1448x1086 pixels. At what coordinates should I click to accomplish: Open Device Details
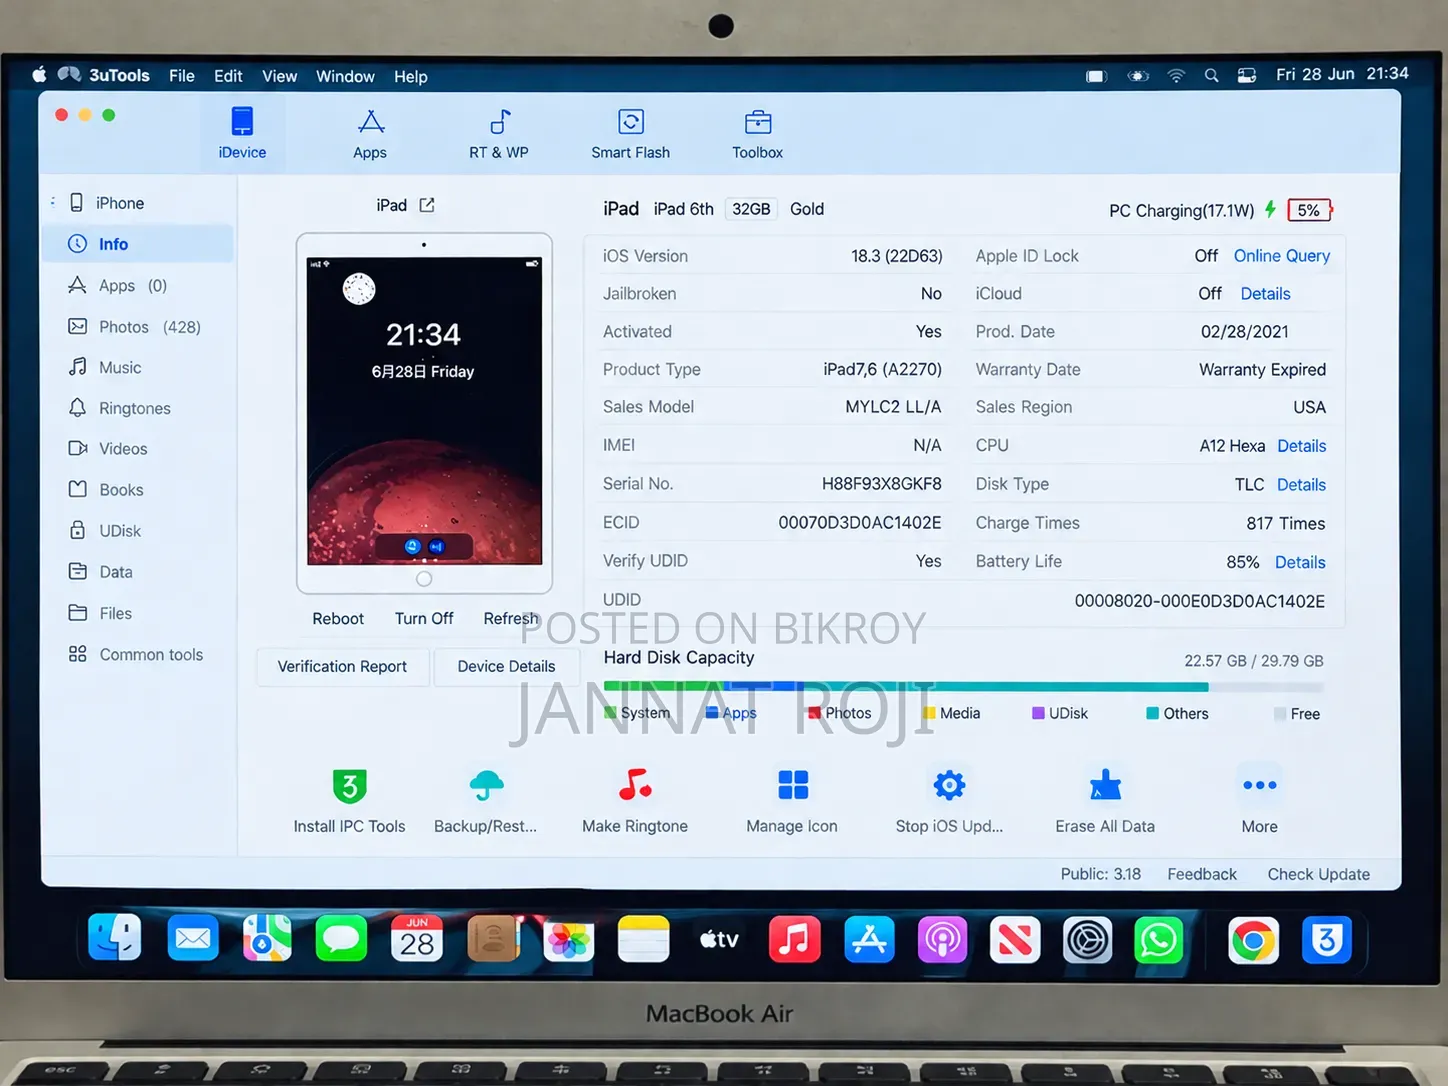point(506,667)
